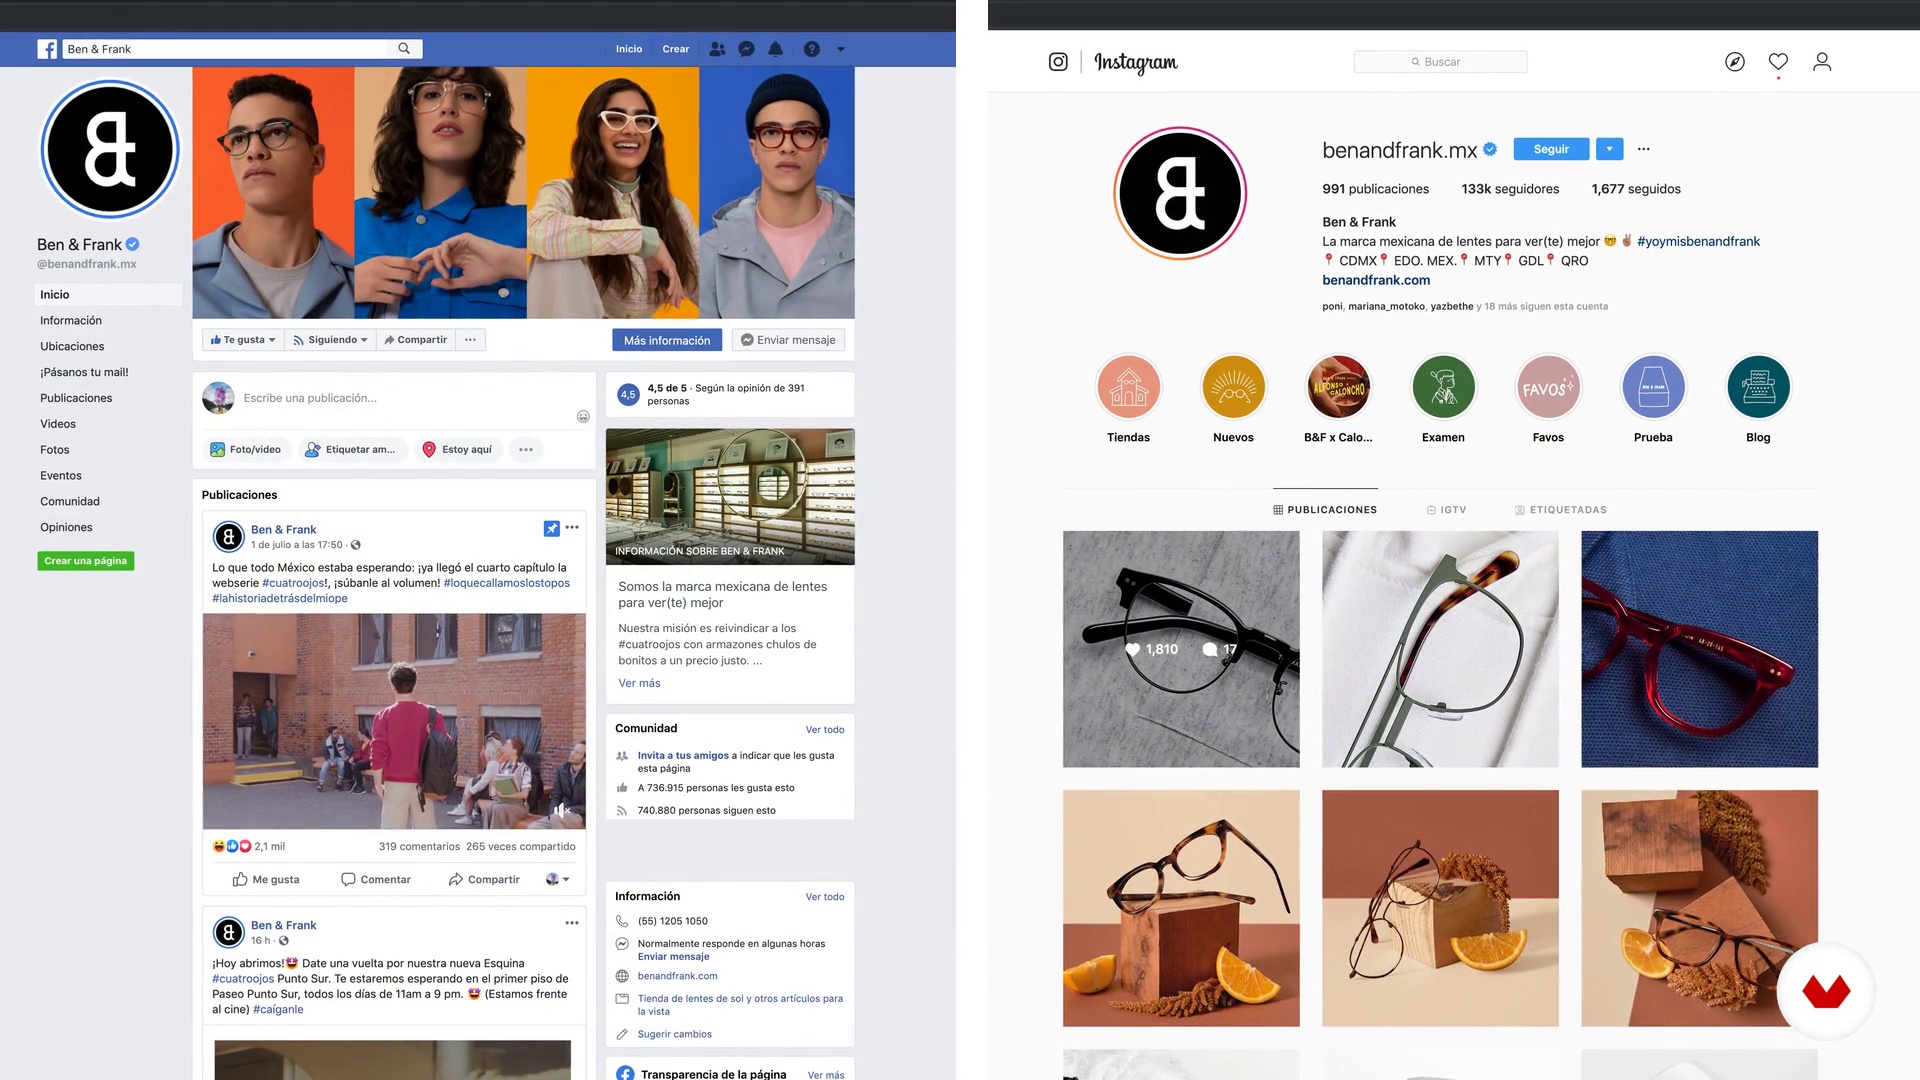This screenshot has width=1920, height=1080.
Task: Select Opiniones in page sidebar
Action: click(x=66, y=528)
